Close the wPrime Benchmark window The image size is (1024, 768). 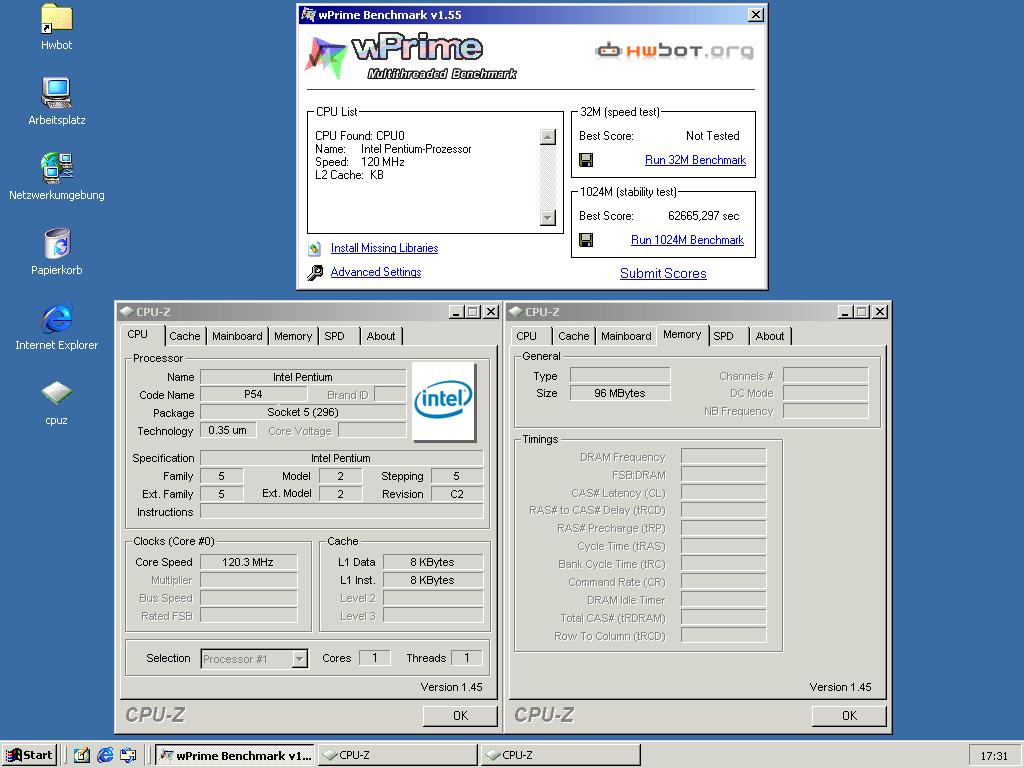click(x=756, y=14)
